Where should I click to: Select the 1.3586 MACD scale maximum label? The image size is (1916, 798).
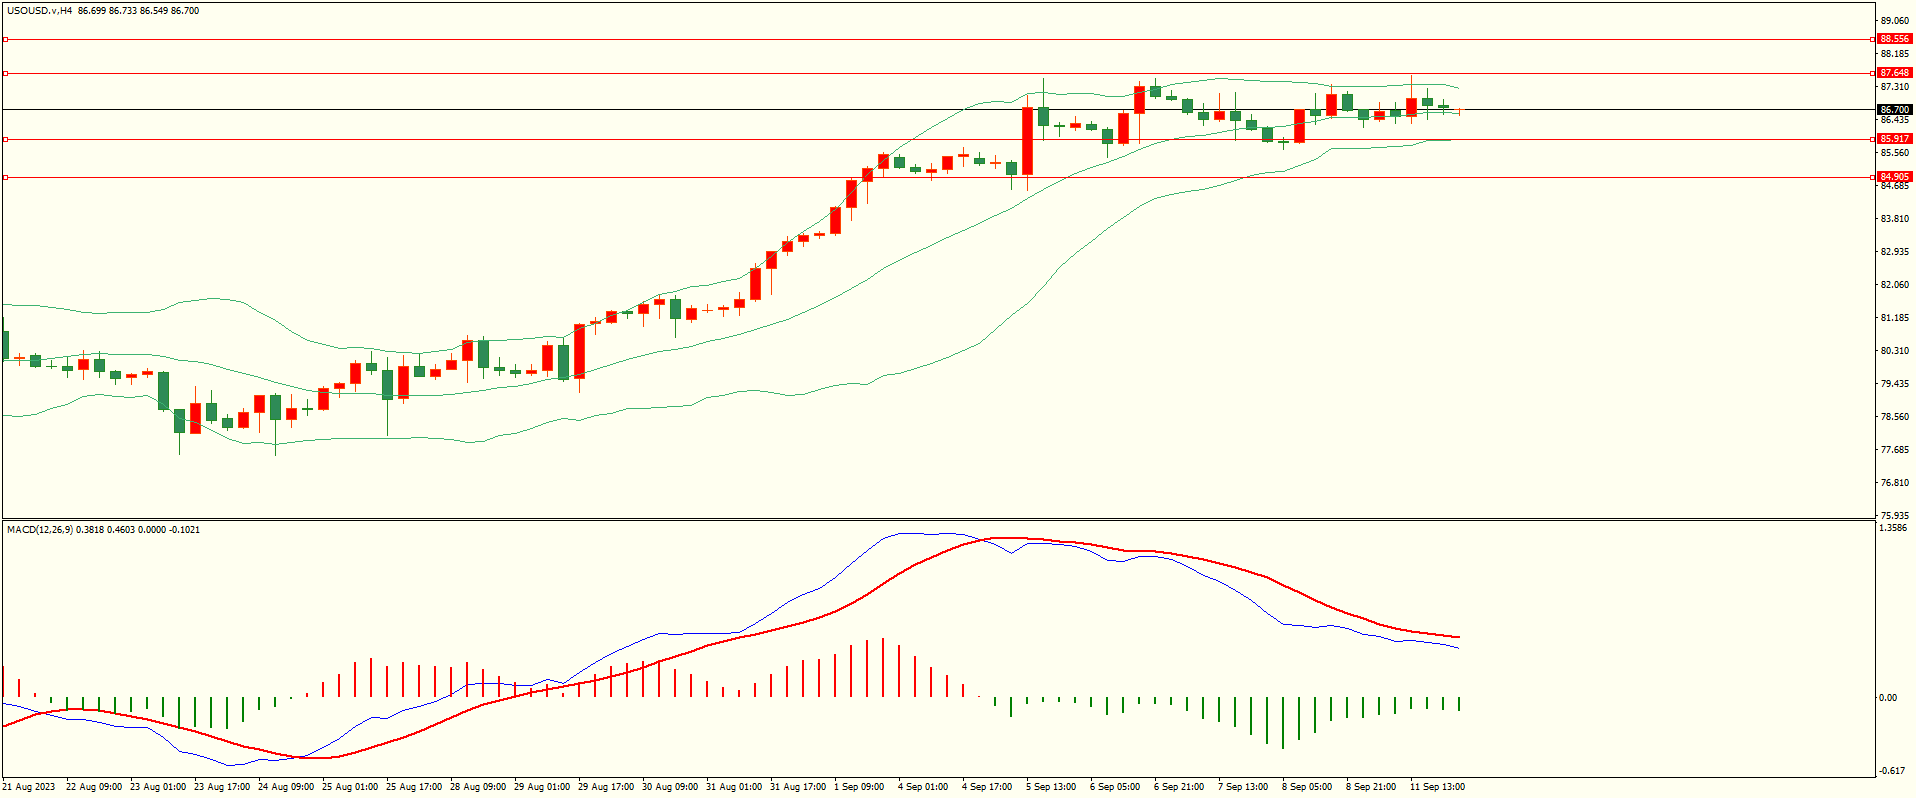click(x=1893, y=528)
